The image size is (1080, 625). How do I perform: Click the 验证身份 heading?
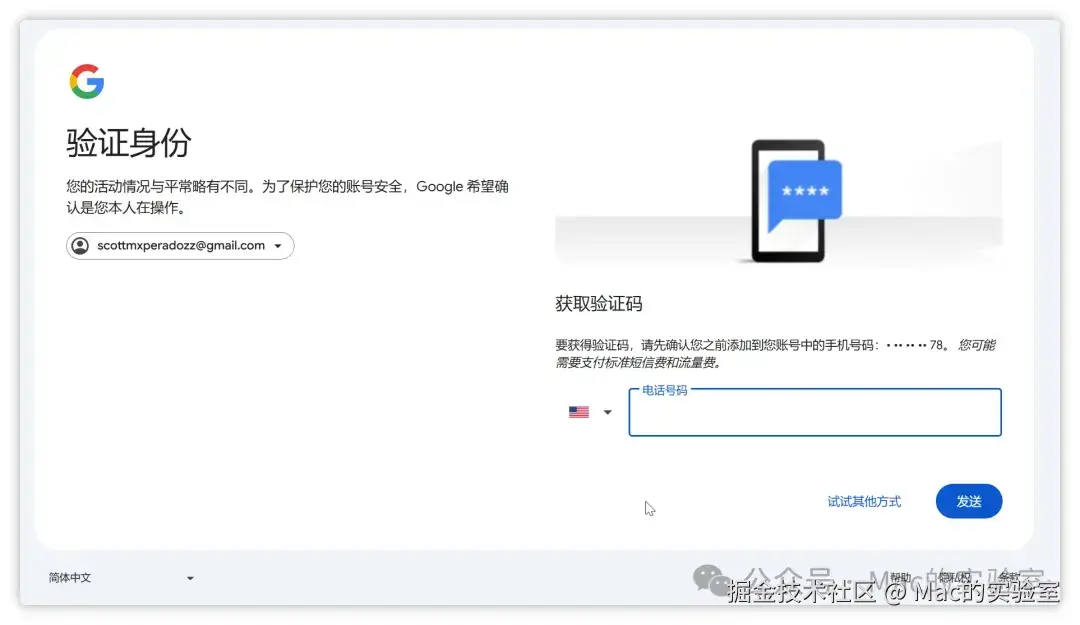click(x=129, y=143)
